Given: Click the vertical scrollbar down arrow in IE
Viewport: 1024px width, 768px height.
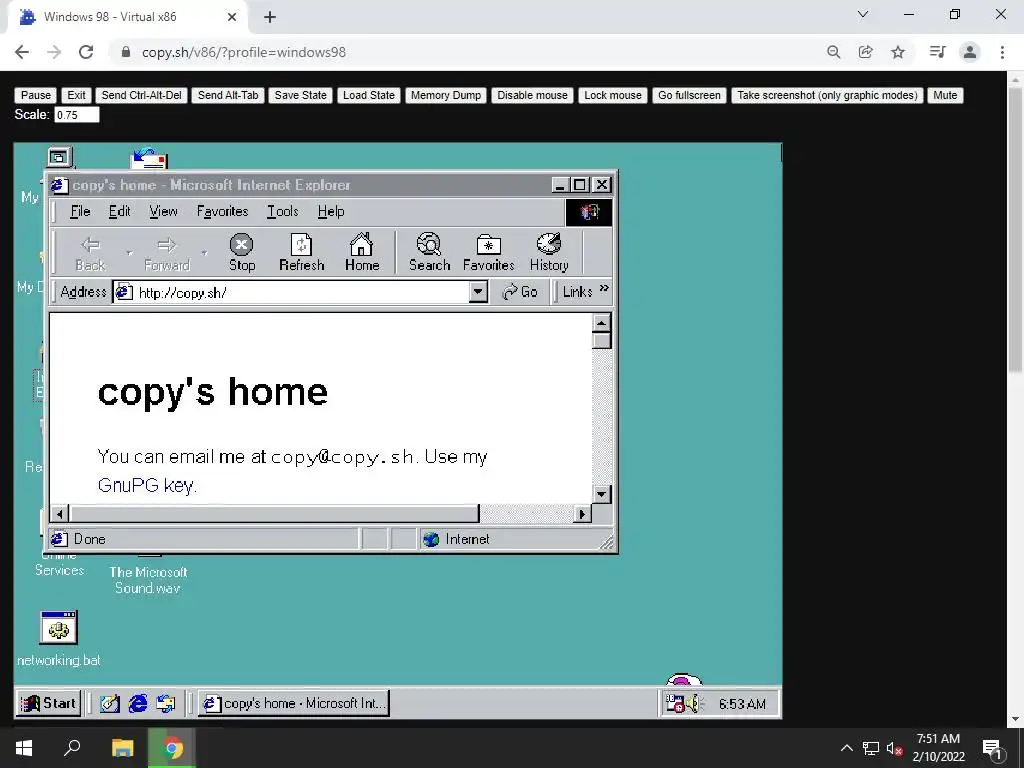Looking at the screenshot, I should (x=601, y=494).
